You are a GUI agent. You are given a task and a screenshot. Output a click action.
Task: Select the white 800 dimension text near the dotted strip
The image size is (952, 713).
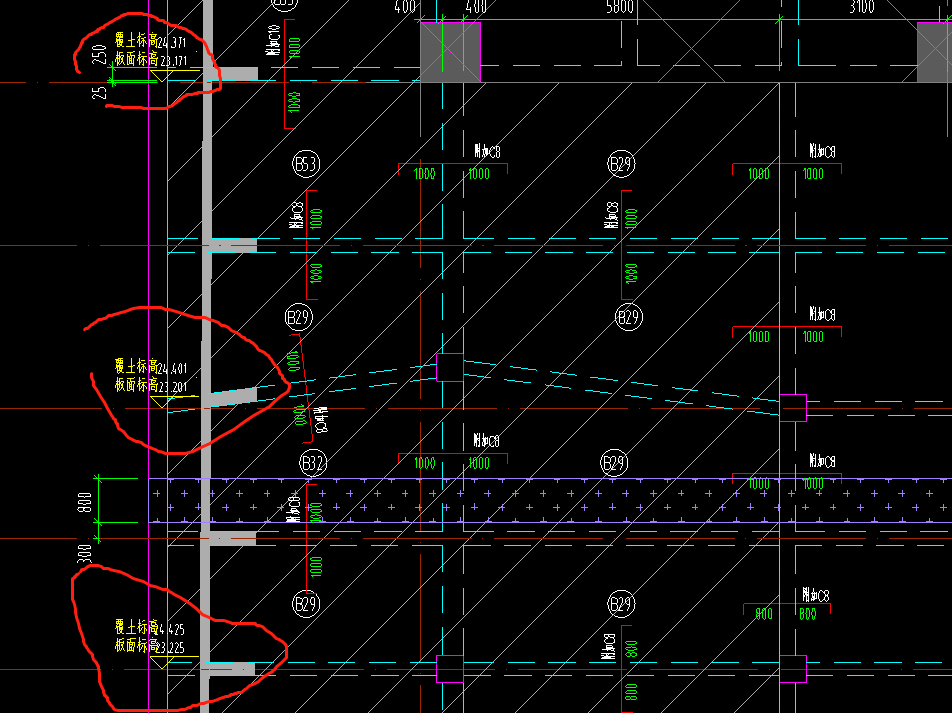pos(84,502)
